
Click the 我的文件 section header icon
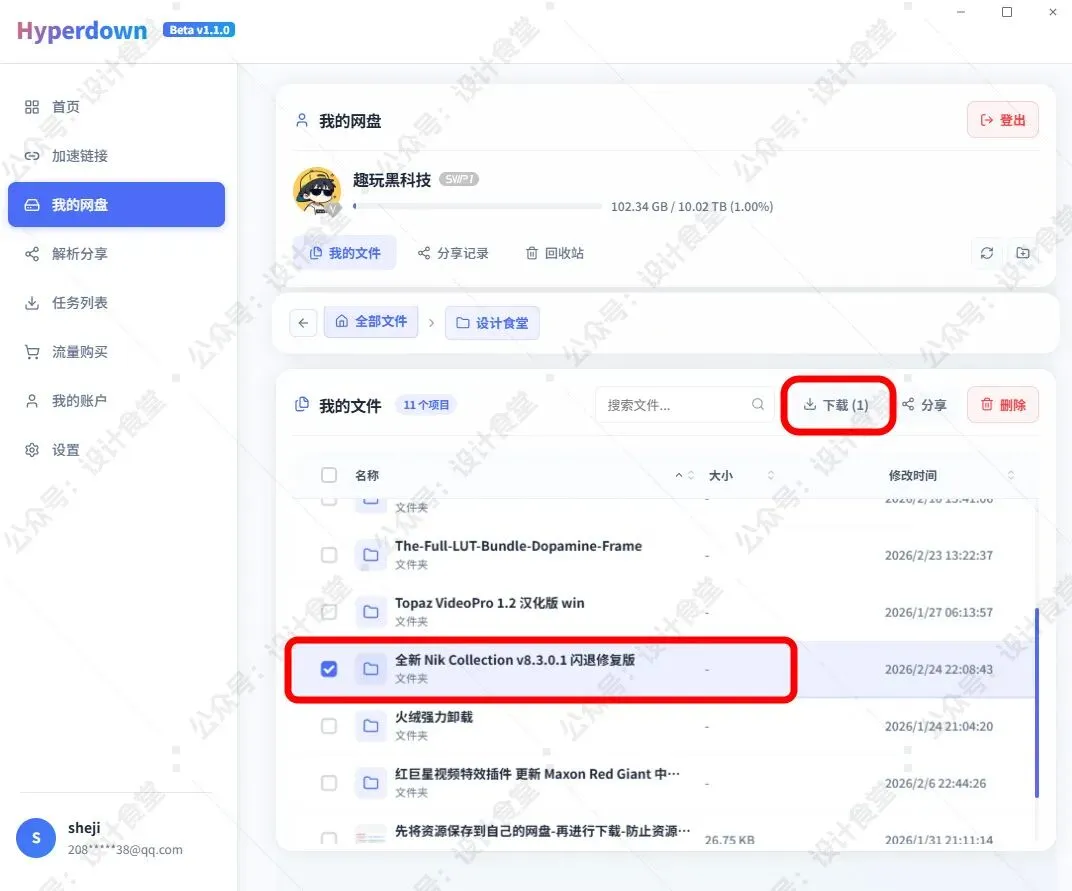(302, 405)
